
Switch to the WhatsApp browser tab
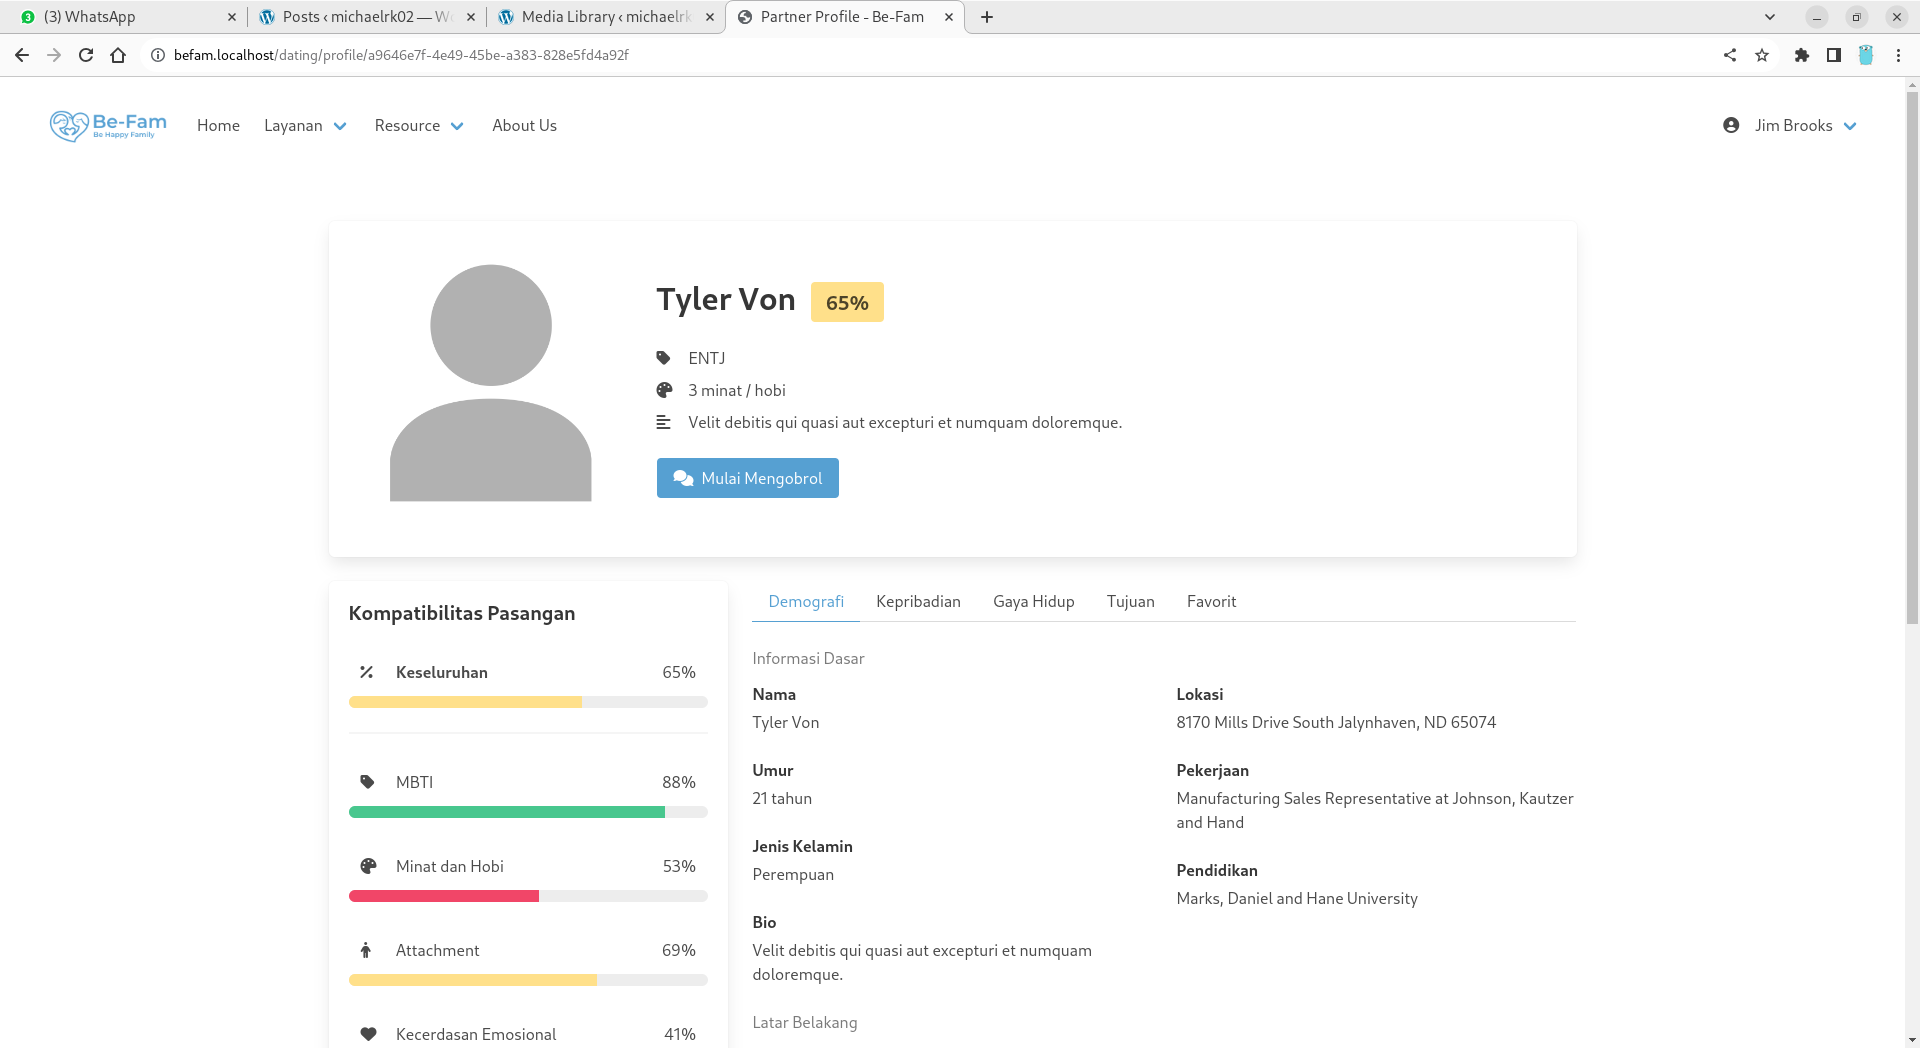click(x=120, y=17)
